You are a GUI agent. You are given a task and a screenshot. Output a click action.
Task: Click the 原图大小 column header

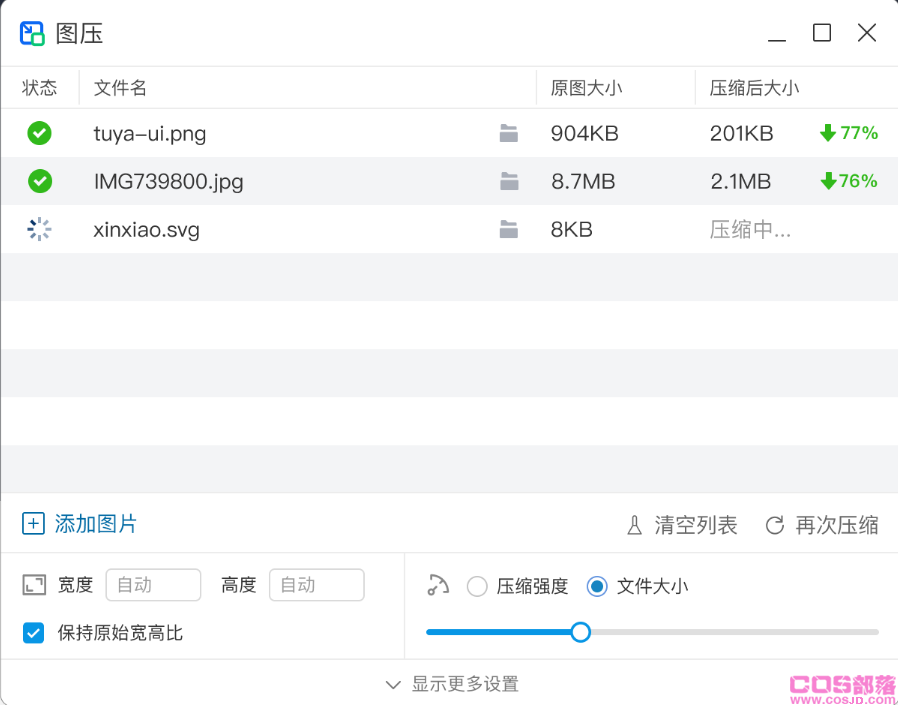[x=586, y=88]
